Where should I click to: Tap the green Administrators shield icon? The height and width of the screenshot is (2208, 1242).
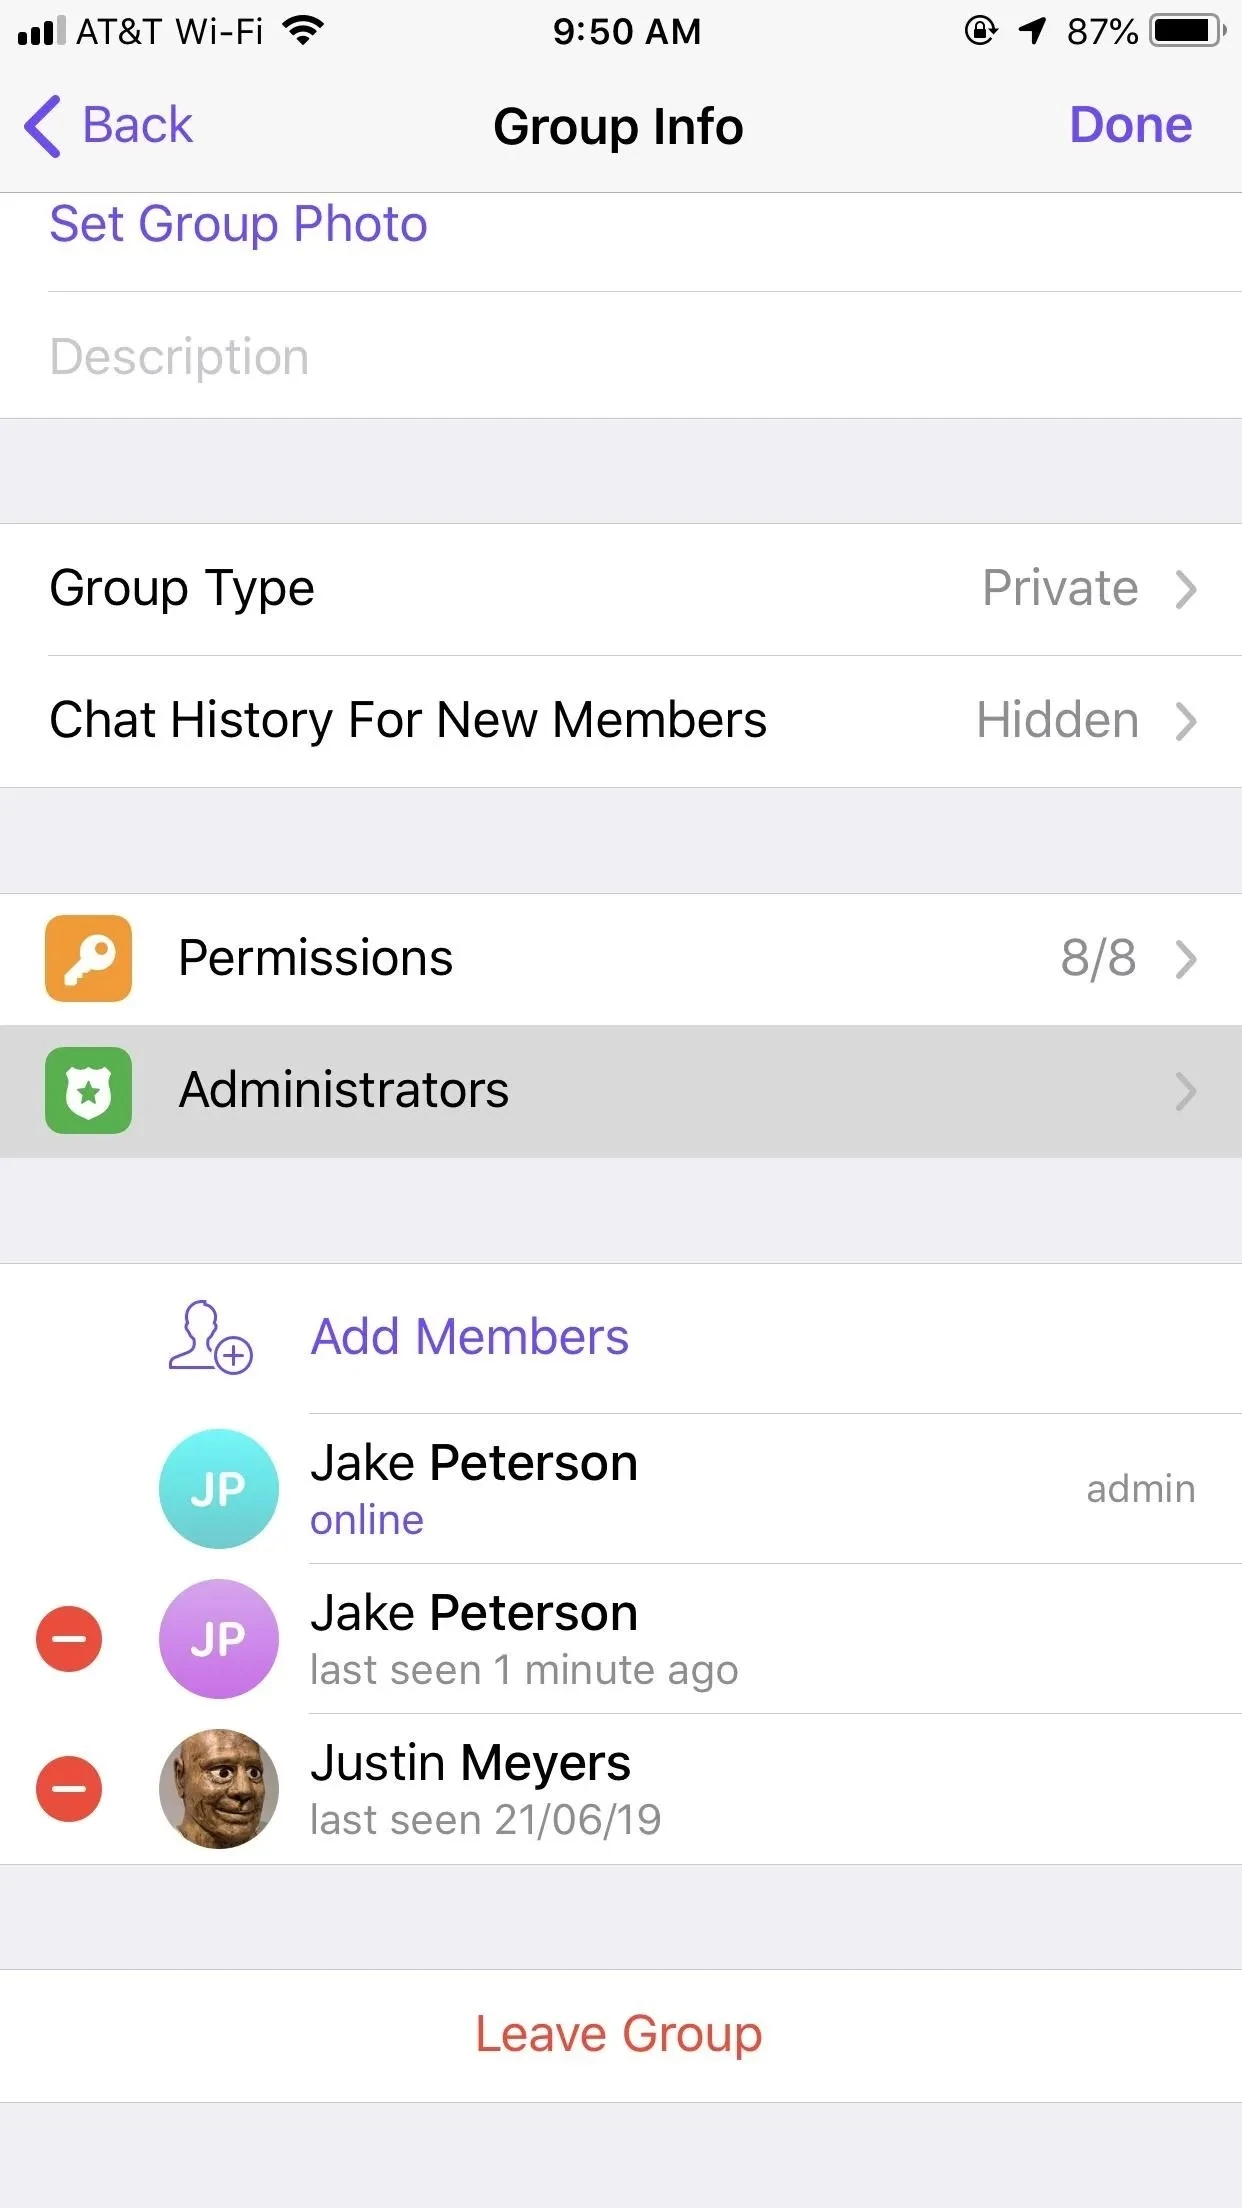point(88,1090)
